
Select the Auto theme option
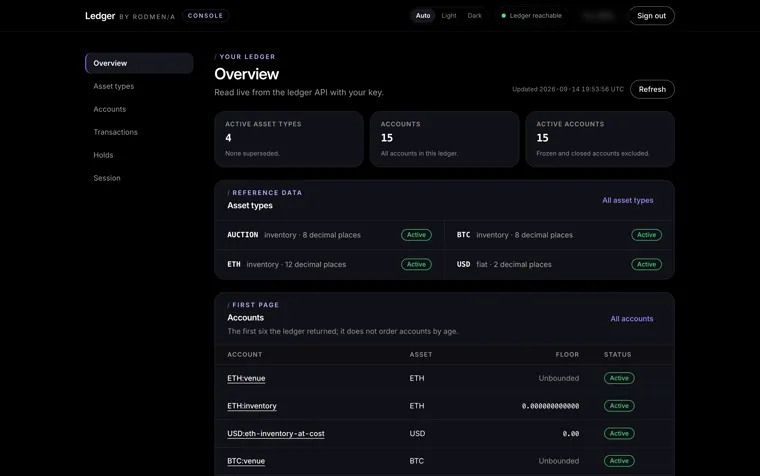[x=423, y=16]
